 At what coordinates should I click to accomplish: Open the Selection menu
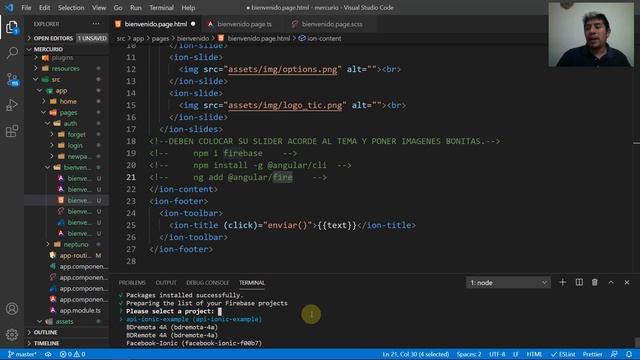pyautogui.click(x=71, y=8)
